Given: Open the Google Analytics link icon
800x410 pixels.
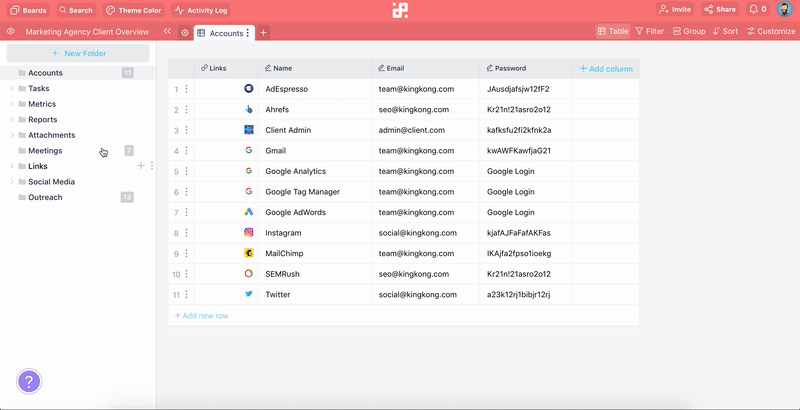Looking at the screenshot, I should (x=248, y=171).
